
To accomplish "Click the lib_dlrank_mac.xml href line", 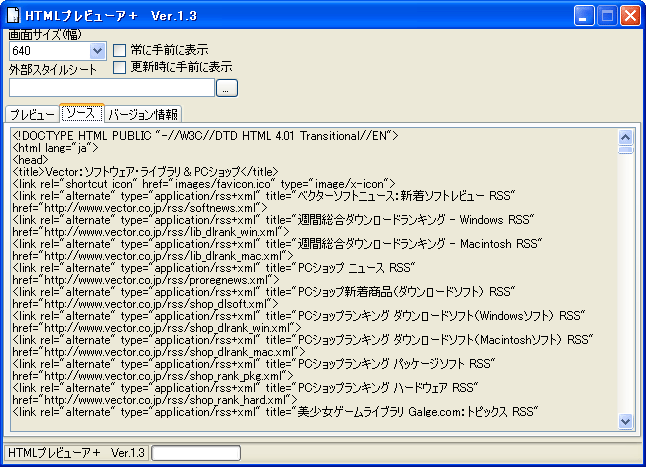I will tap(152, 256).
